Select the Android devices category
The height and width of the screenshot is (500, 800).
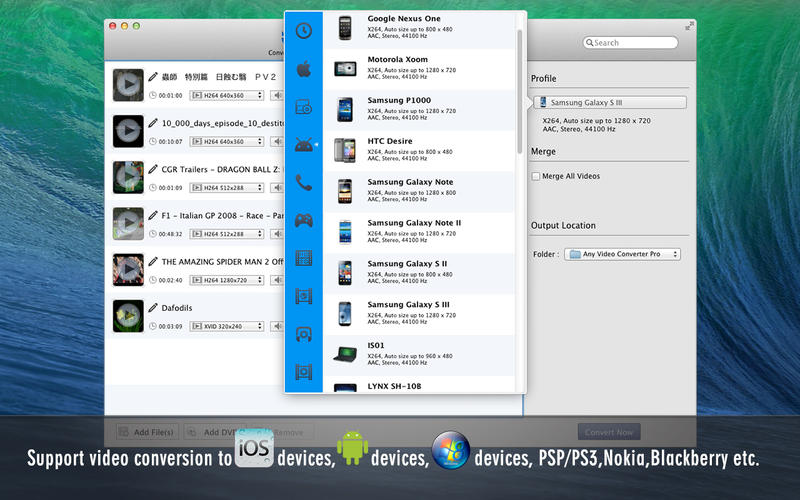(x=303, y=145)
